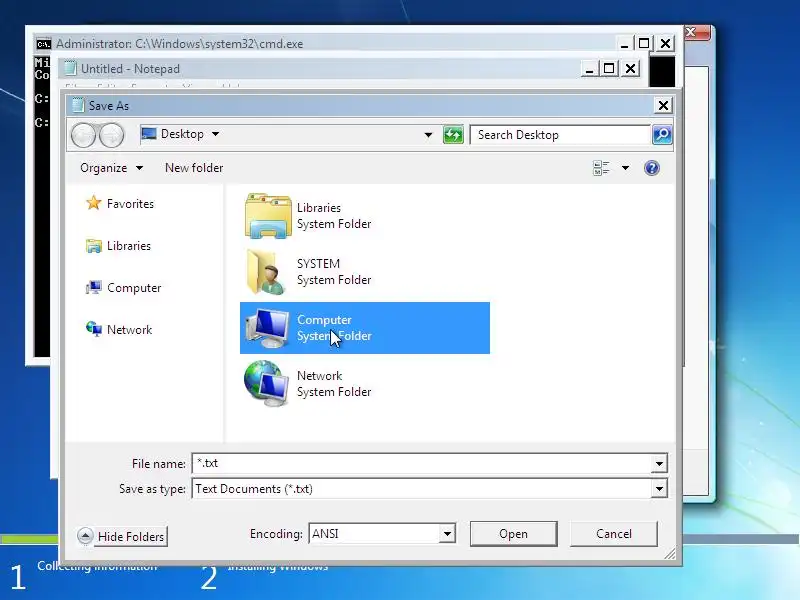
Task: Expand the File name dropdown
Action: click(x=659, y=463)
